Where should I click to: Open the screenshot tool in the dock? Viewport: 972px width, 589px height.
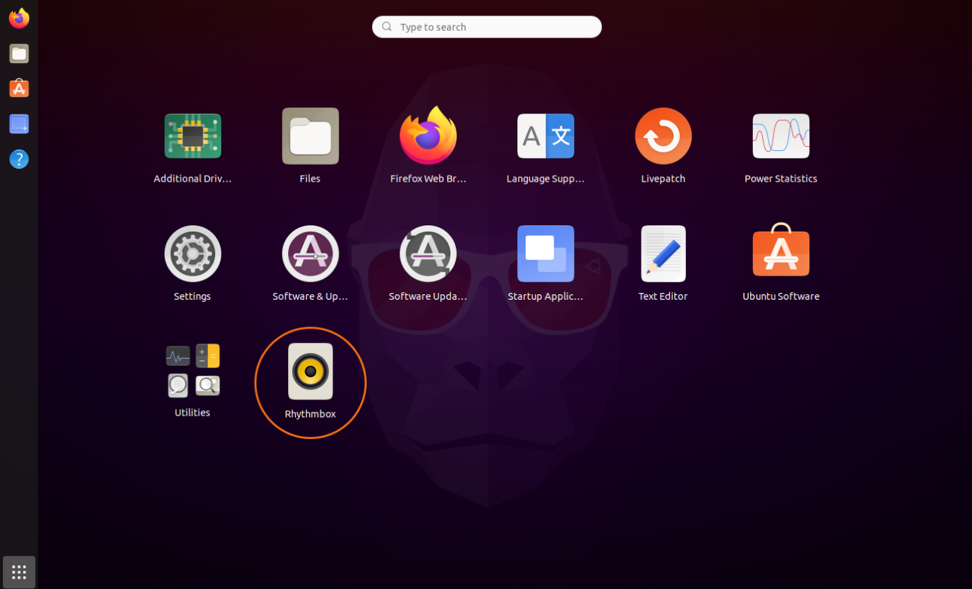(x=19, y=124)
